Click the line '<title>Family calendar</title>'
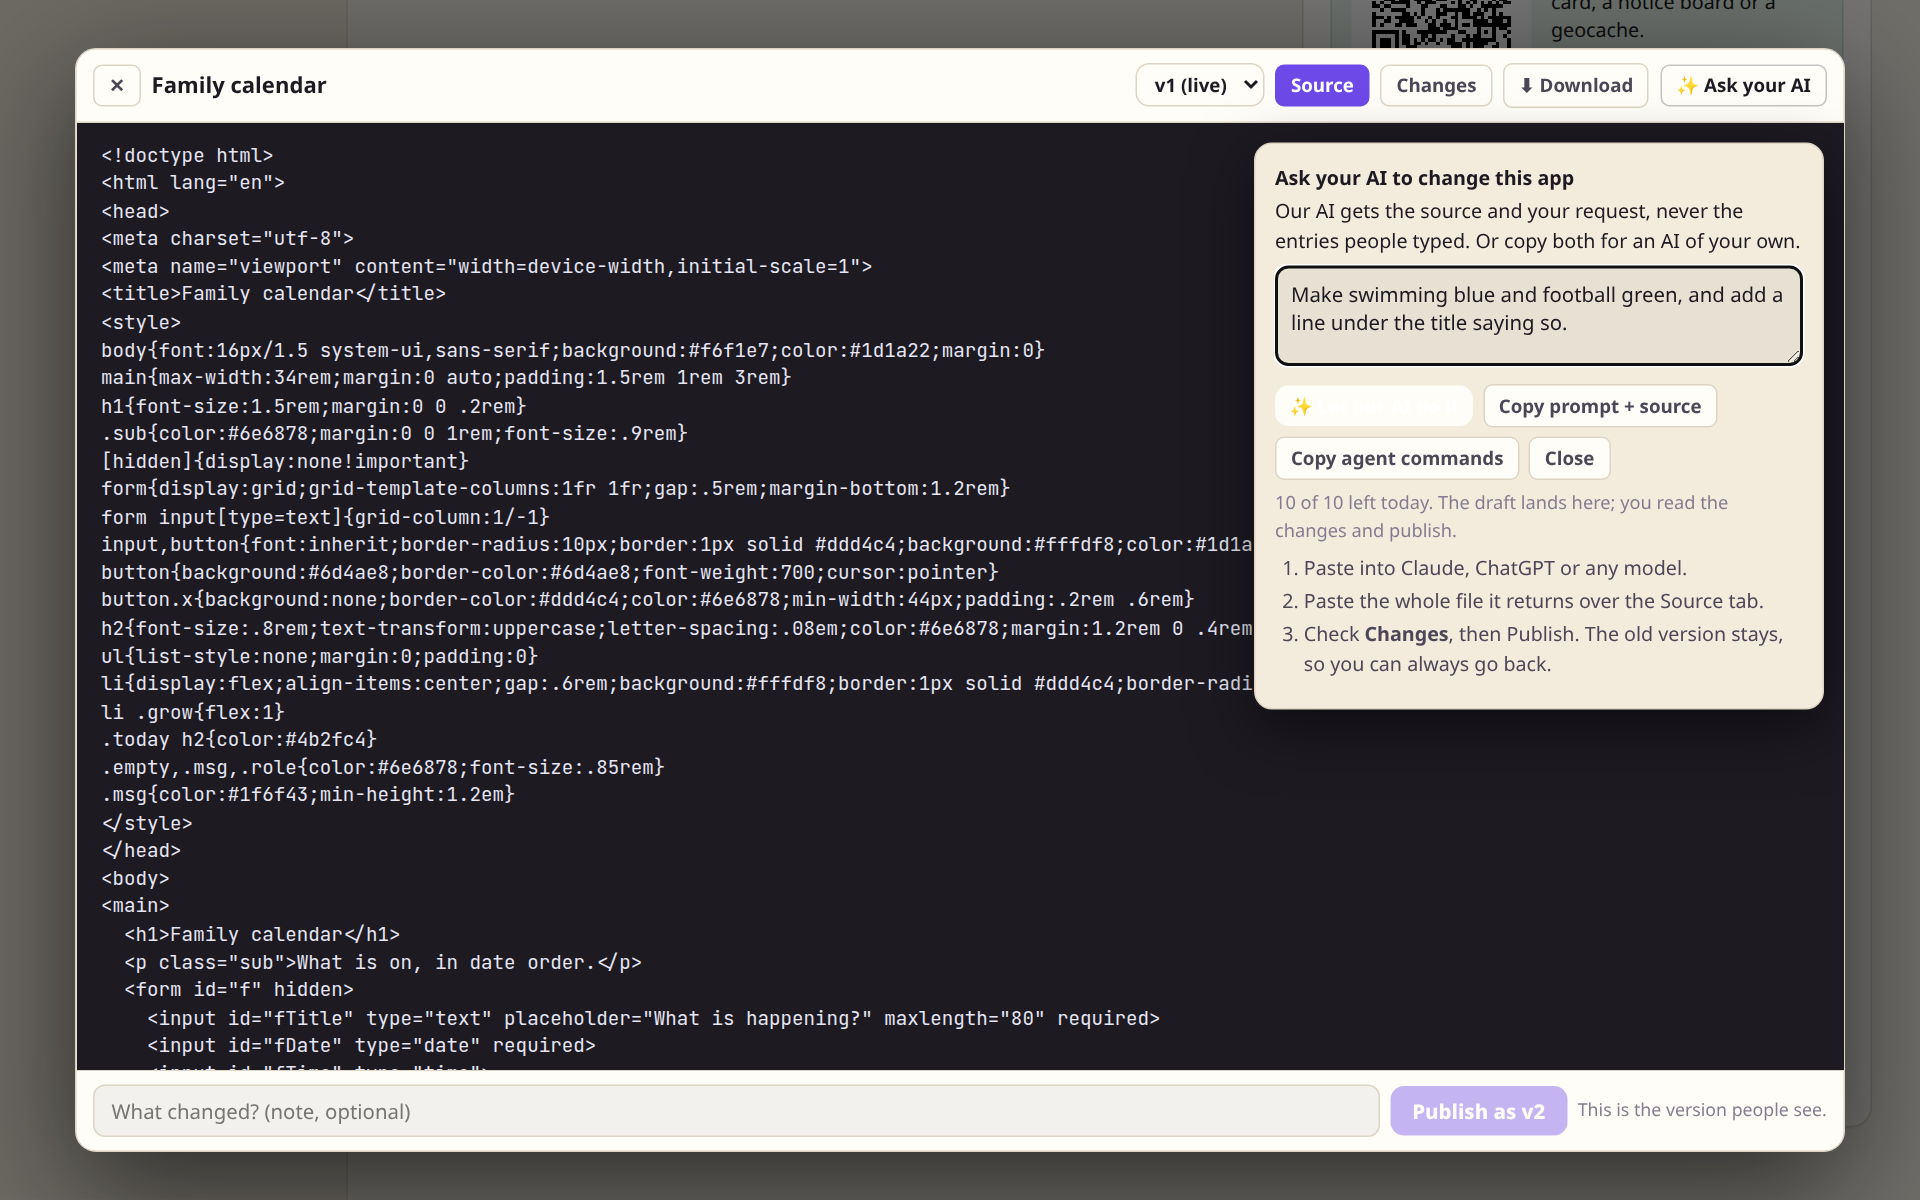Screen dimensions: 1920x1200 (x=273, y=294)
